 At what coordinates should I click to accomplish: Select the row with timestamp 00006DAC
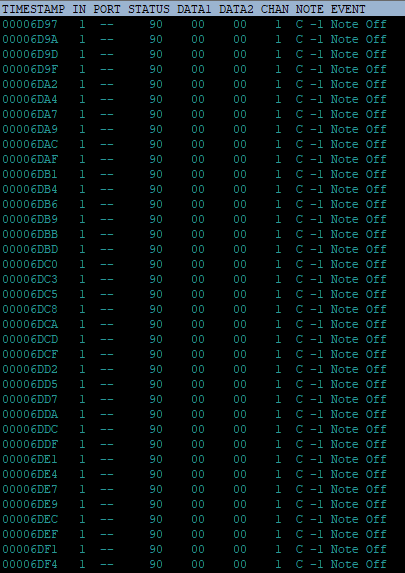coord(202,144)
